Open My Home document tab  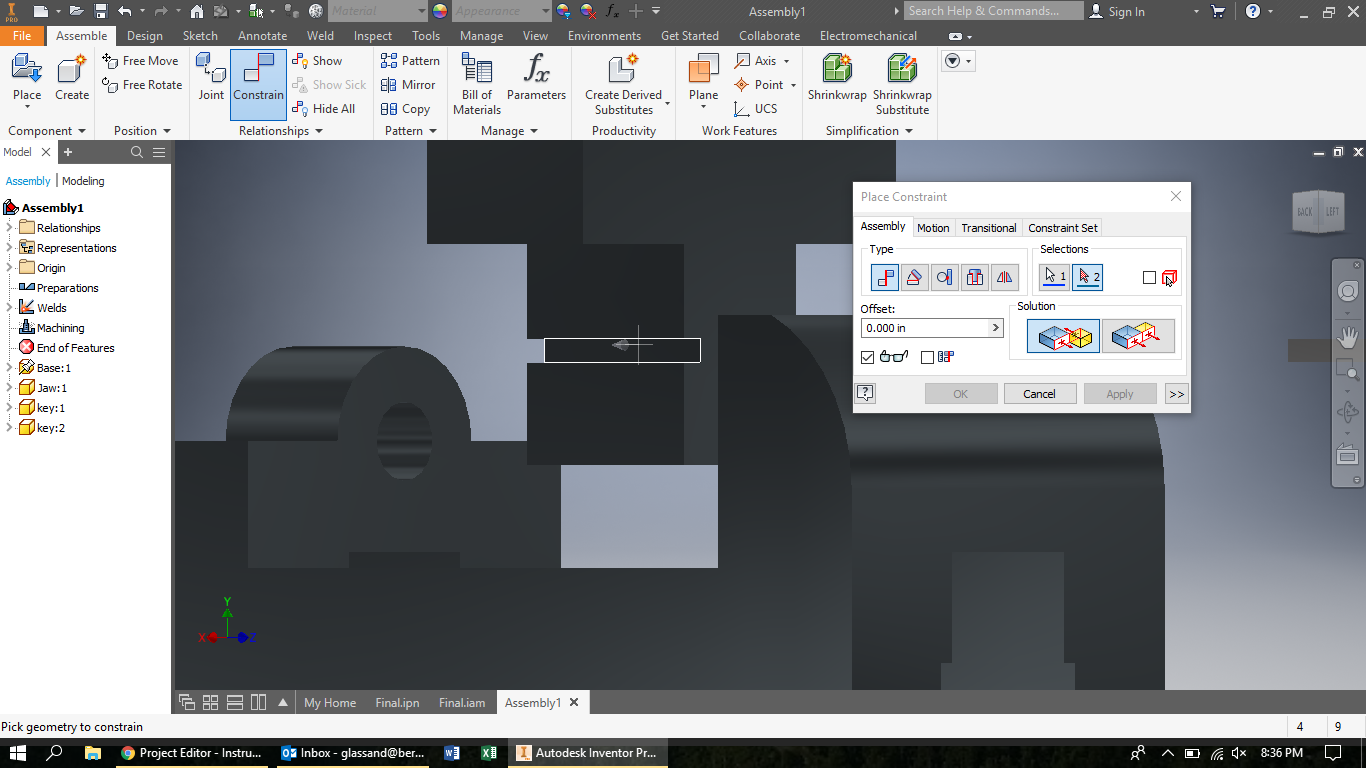click(330, 703)
